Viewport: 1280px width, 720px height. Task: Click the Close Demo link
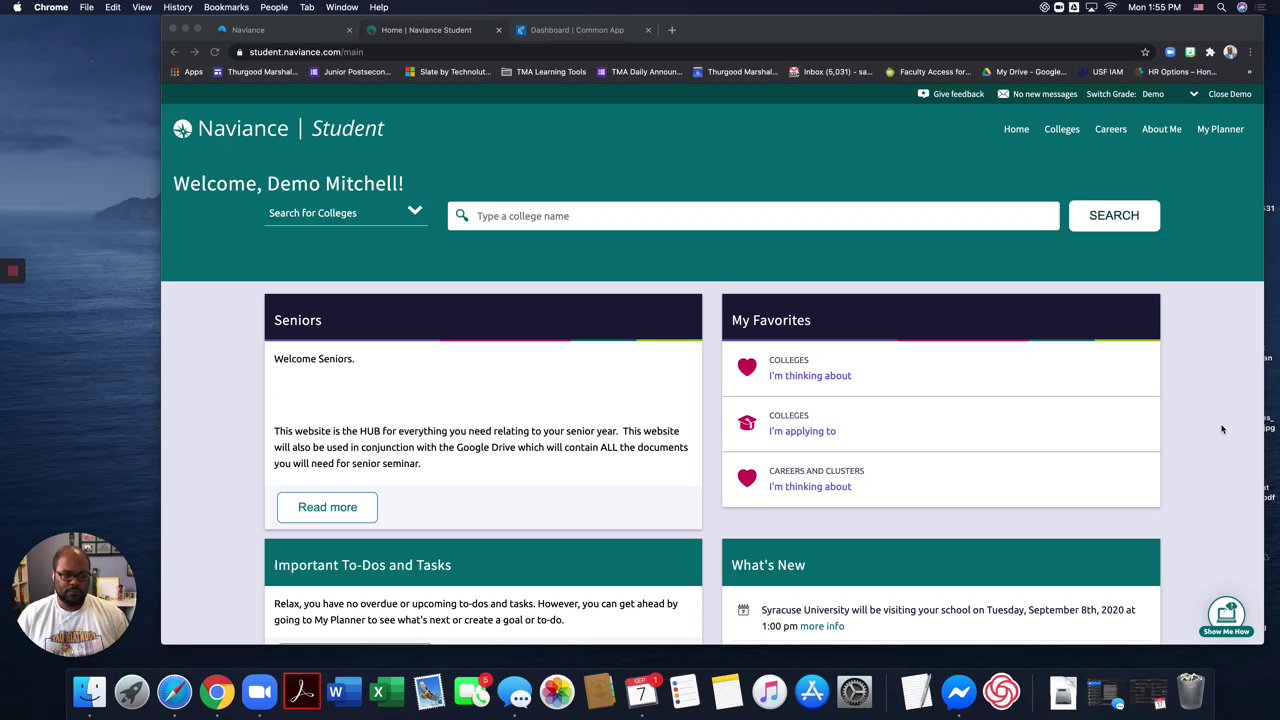(x=1229, y=94)
